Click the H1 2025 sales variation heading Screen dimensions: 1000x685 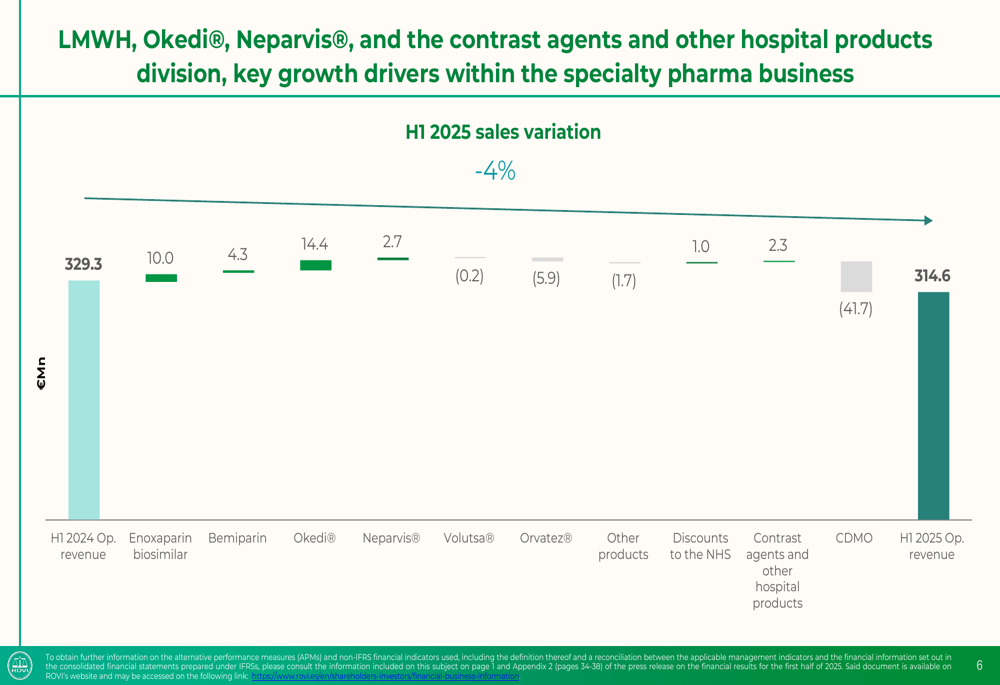tap(502, 133)
